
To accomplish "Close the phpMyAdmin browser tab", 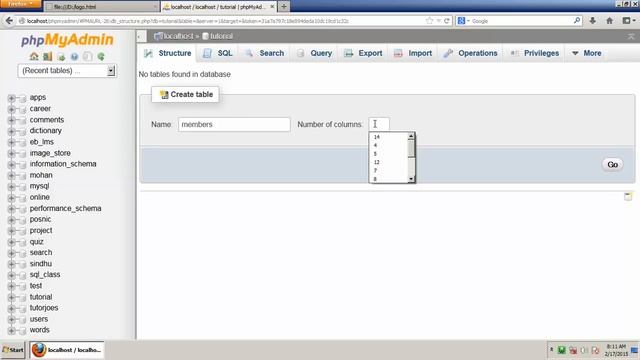I will coord(272,7).
